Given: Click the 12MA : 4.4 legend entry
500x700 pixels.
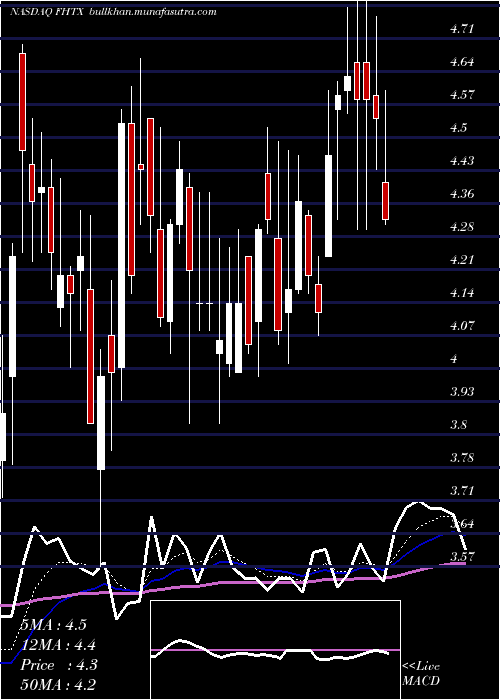Looking at the screenshot, I should tap(58, 645).
